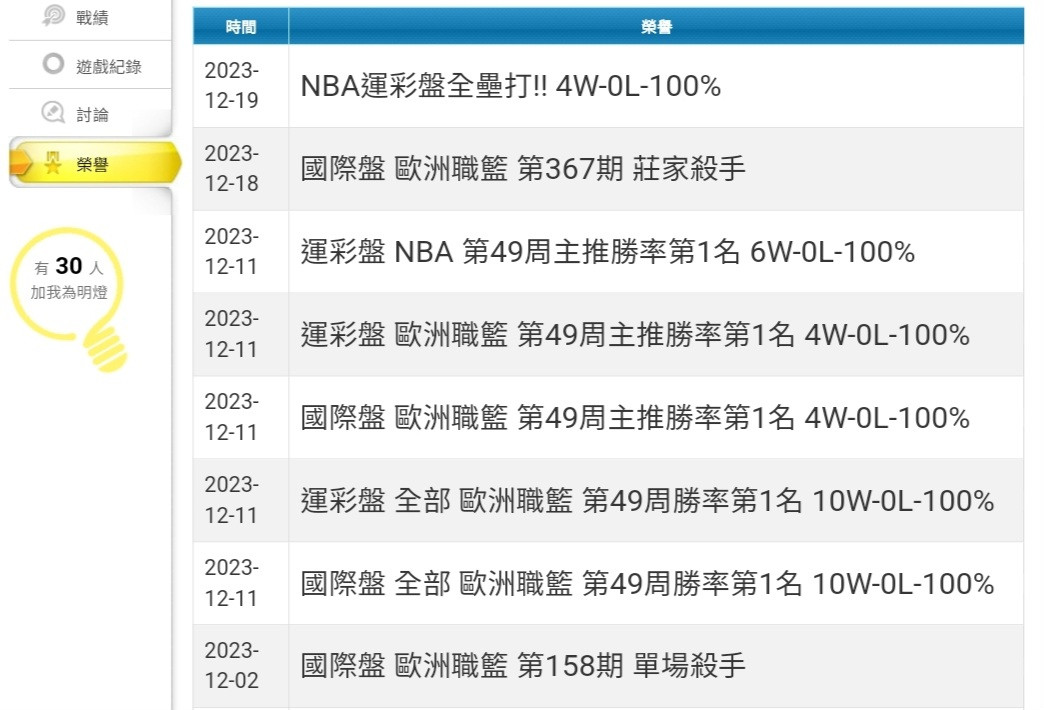Click the 榮譽 star medal icon
Screen dimensions: 1044x710
pos(52,162)
